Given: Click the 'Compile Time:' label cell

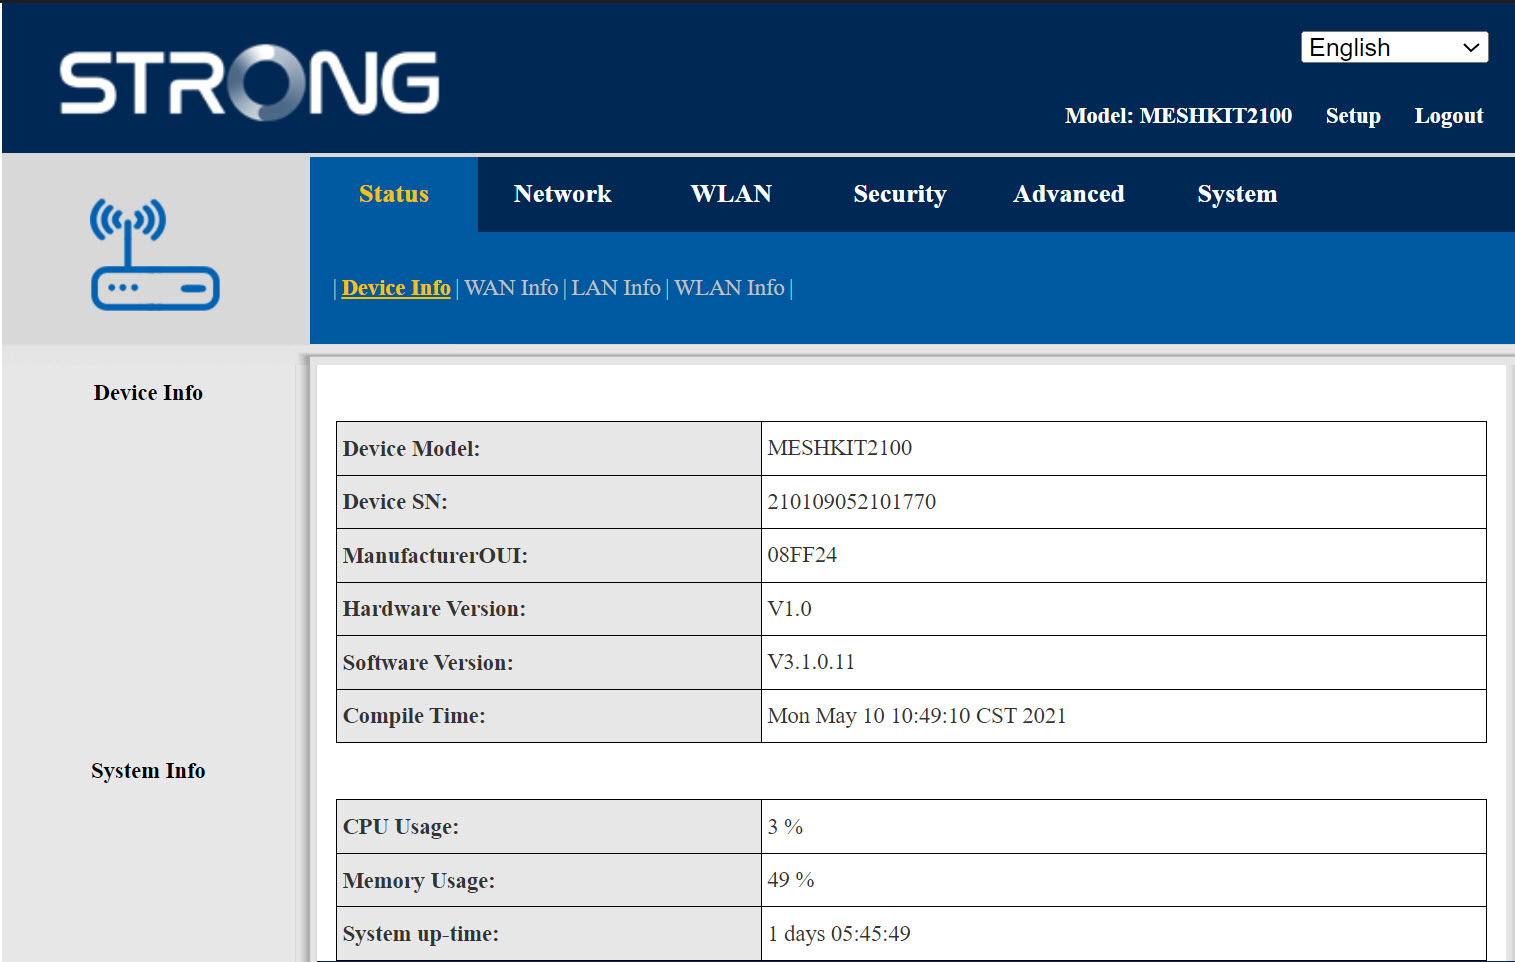Looking at the screenshot, I should [549, 716].
